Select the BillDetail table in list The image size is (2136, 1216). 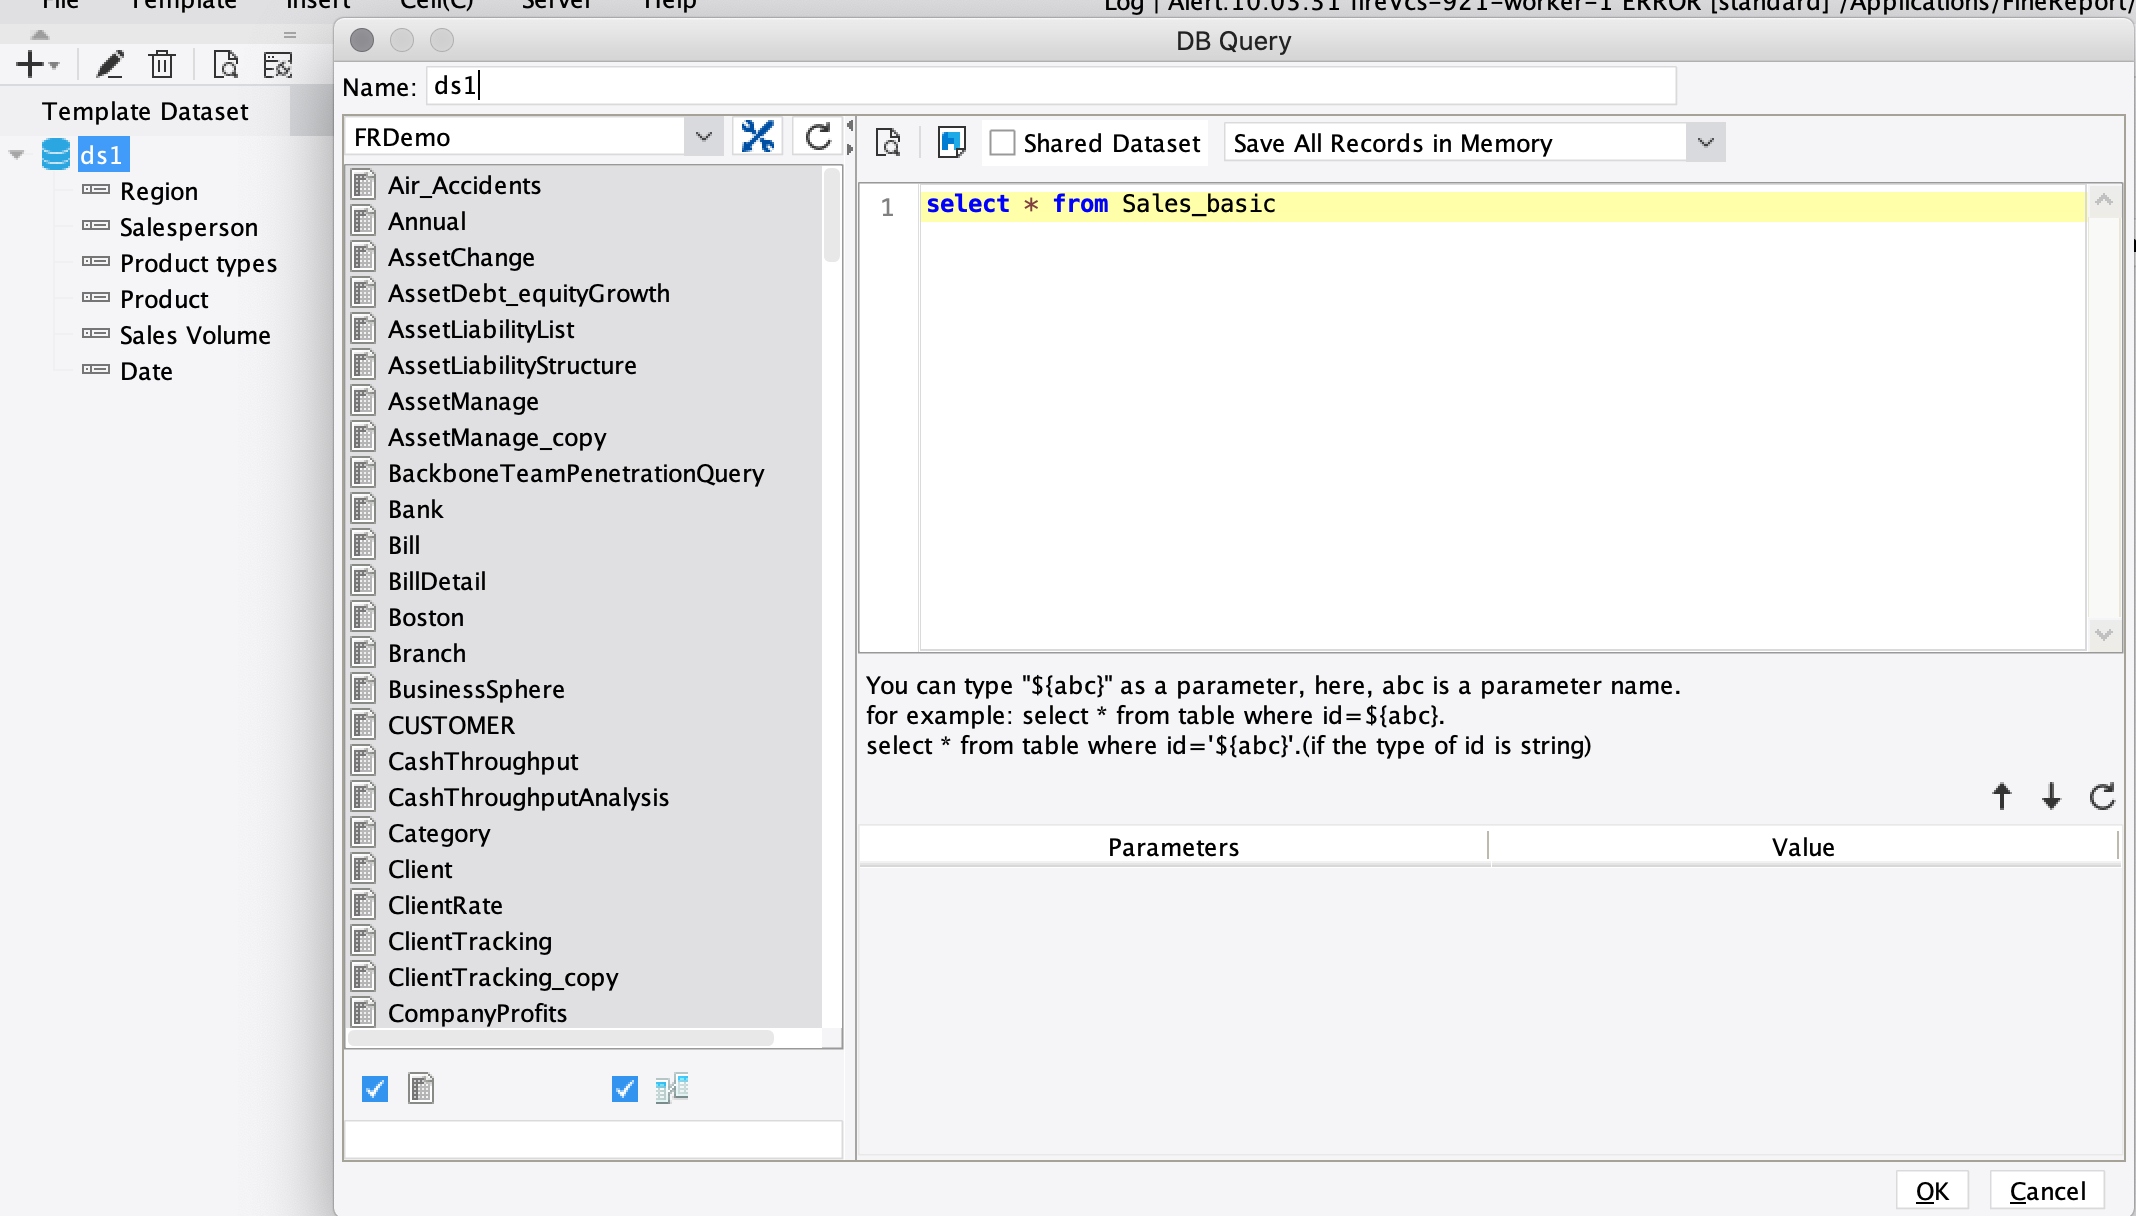437,581
